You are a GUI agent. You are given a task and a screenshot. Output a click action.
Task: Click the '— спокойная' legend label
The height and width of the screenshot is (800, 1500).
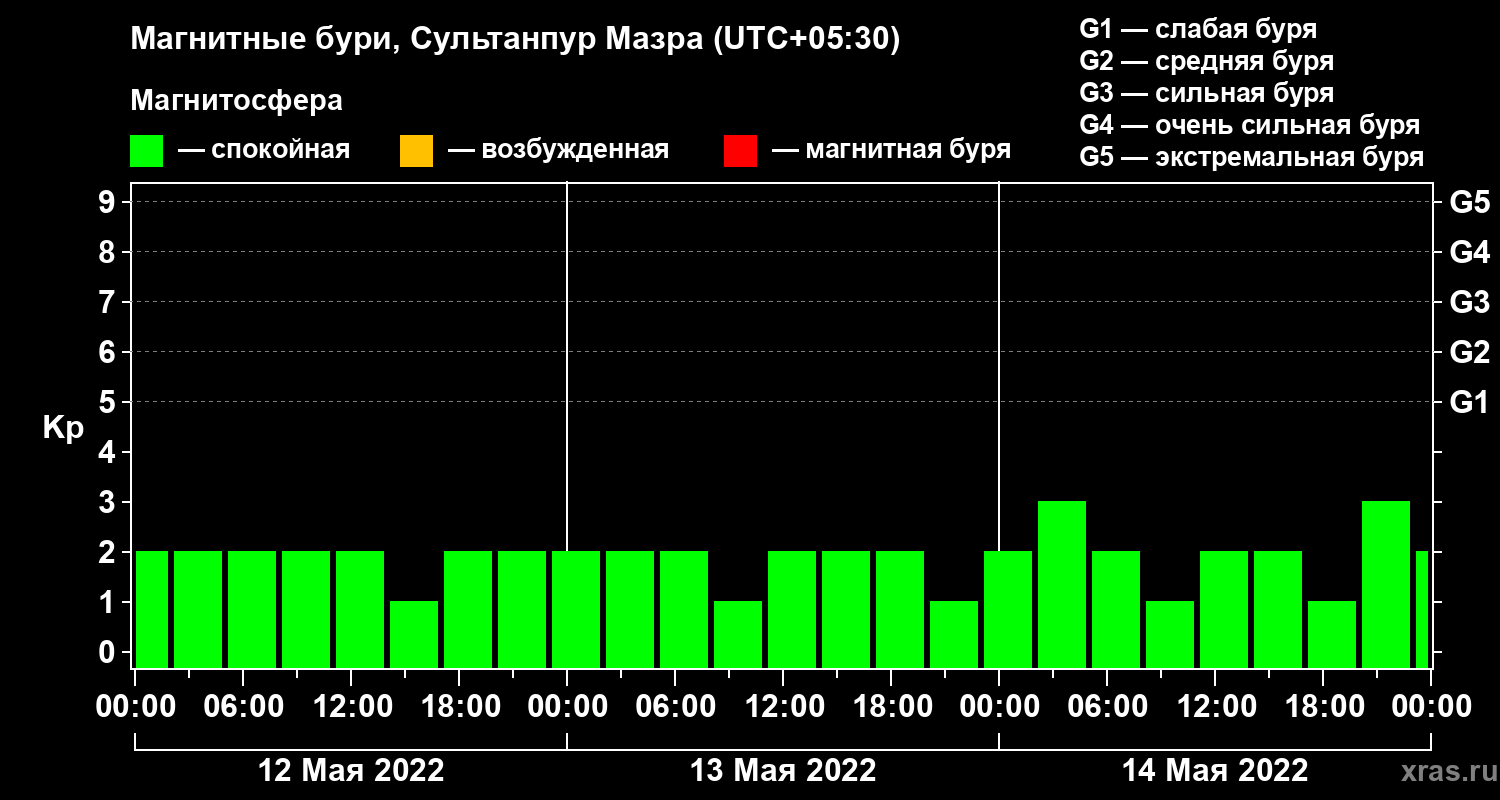(263, 150)
